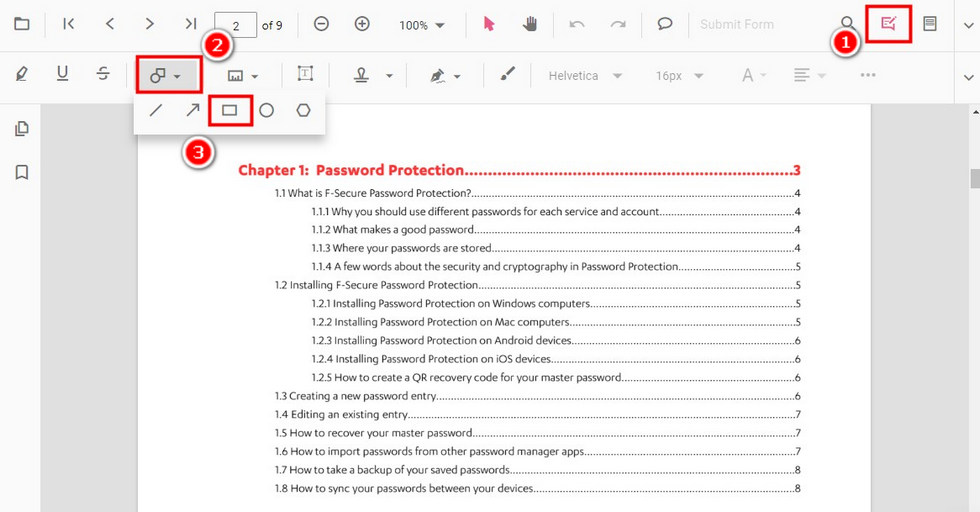980x512 pixels.
Task: Open the comment panel icon
Action: 665,24
